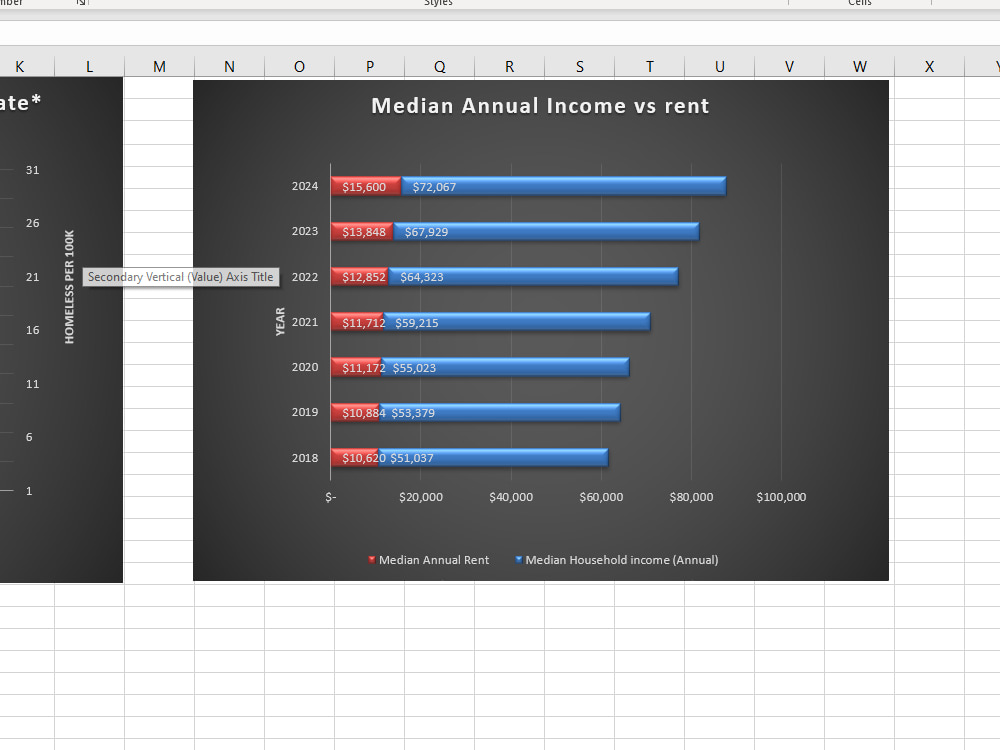Select column N header
Image resolution: width=1000 pixels, height=750 pixels.
tap(230, 66)
